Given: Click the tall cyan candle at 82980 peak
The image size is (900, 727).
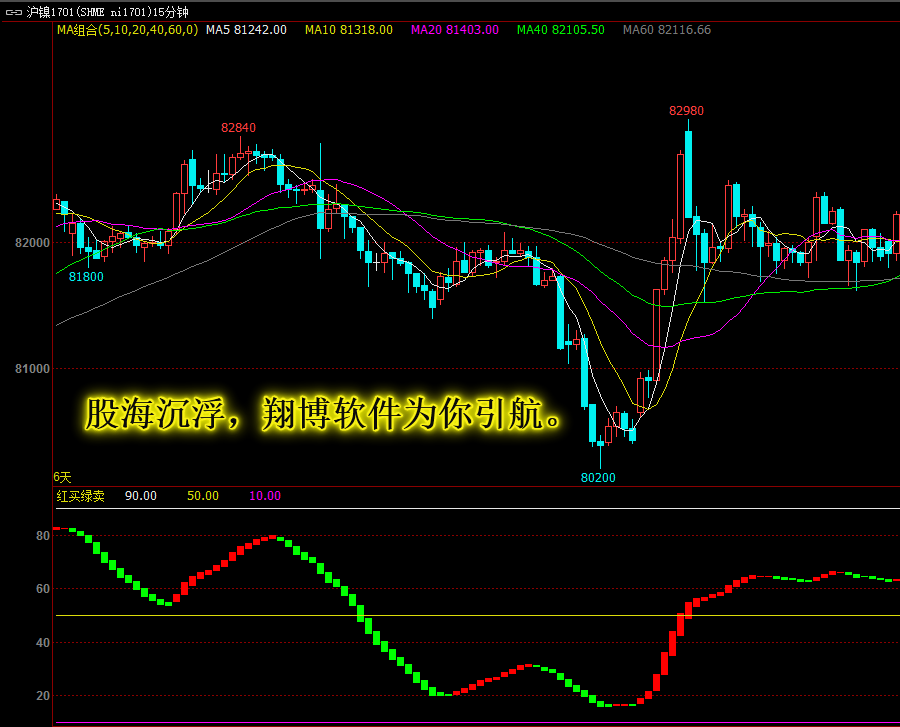Looking at the screenshot, I should tap(688, 174).
